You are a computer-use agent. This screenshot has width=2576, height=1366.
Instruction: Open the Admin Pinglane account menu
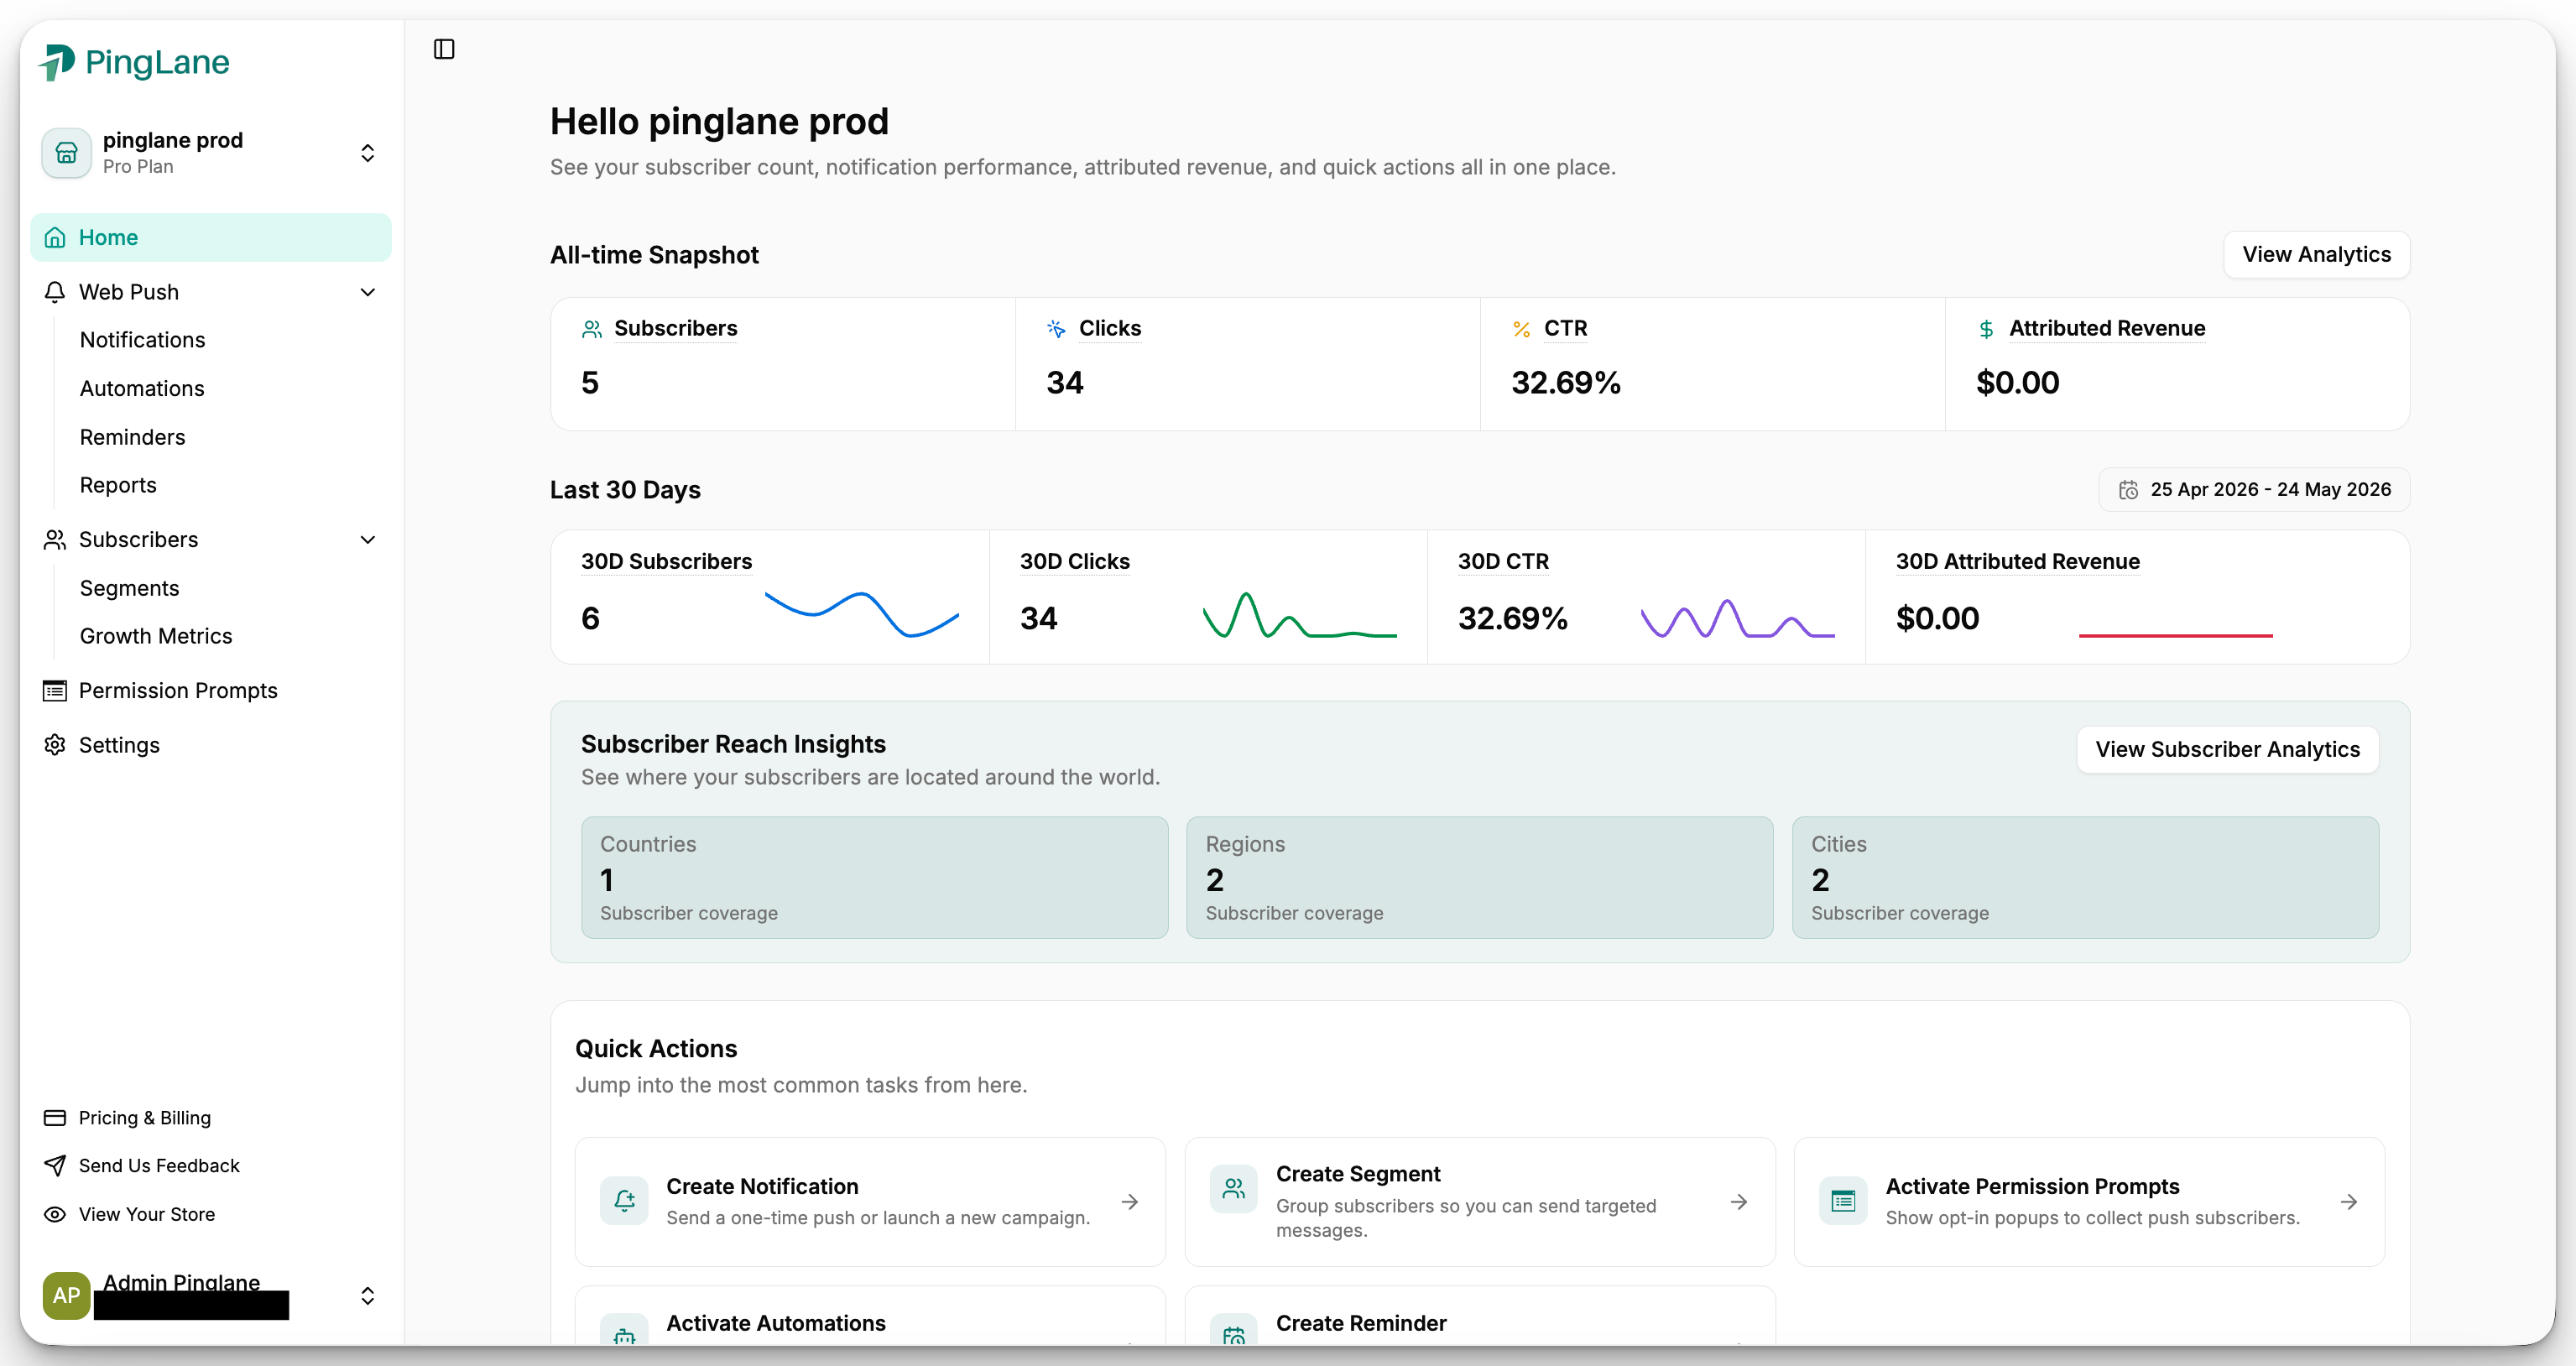pos(211,1296)
